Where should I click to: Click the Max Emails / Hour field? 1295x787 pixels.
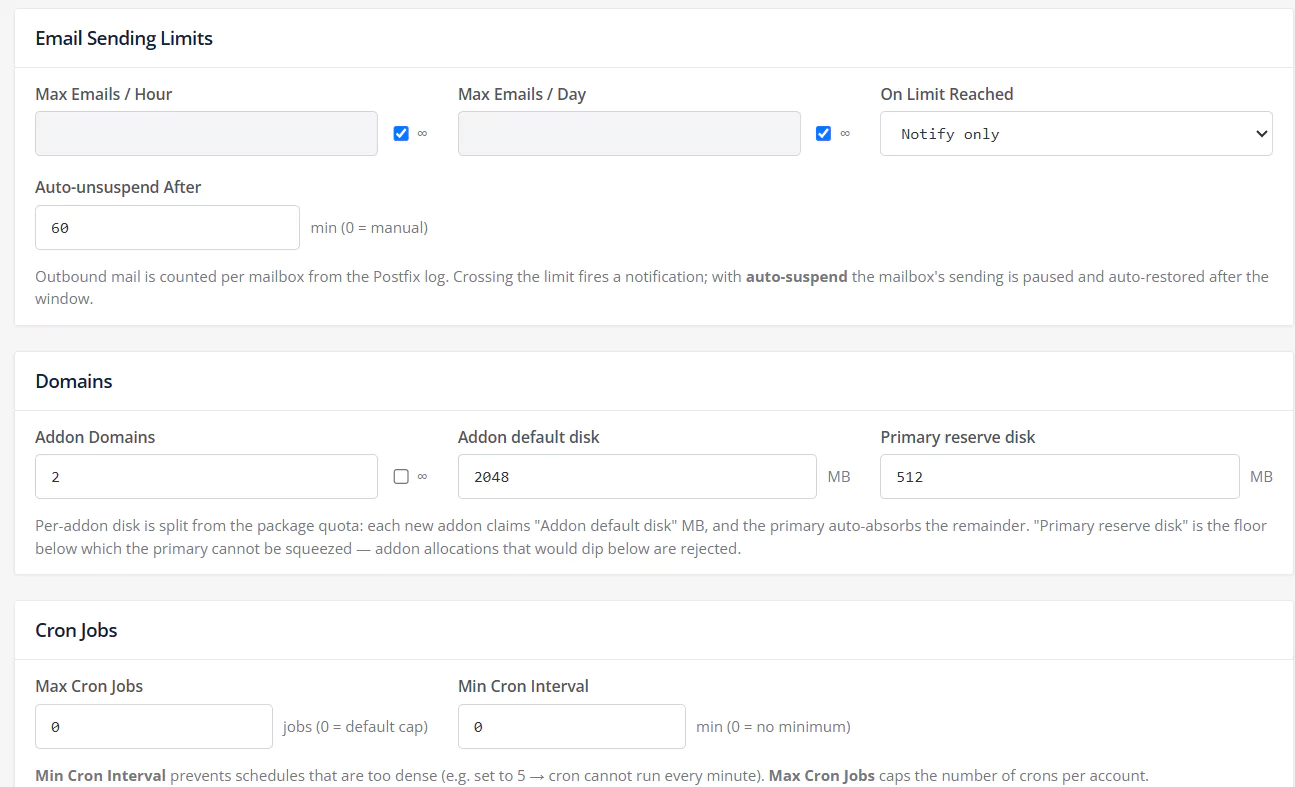click(206, 133)
